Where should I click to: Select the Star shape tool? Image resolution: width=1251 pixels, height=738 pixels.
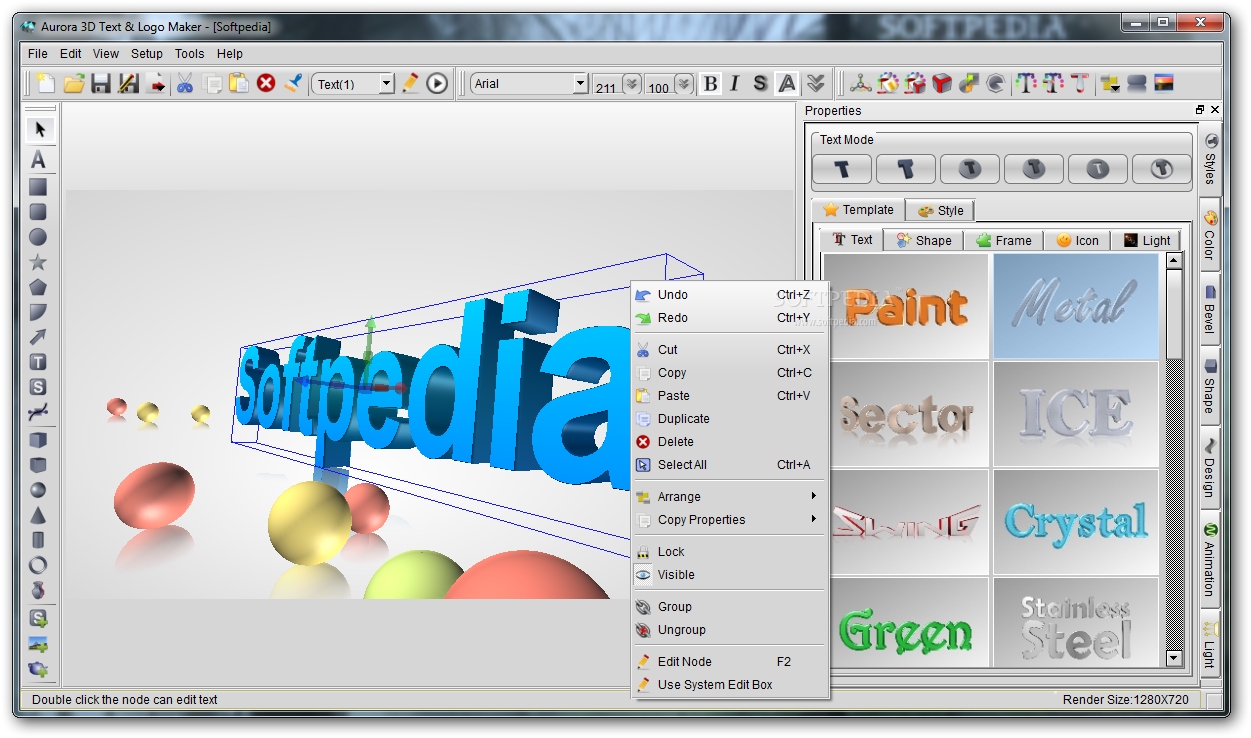[38, 262]
